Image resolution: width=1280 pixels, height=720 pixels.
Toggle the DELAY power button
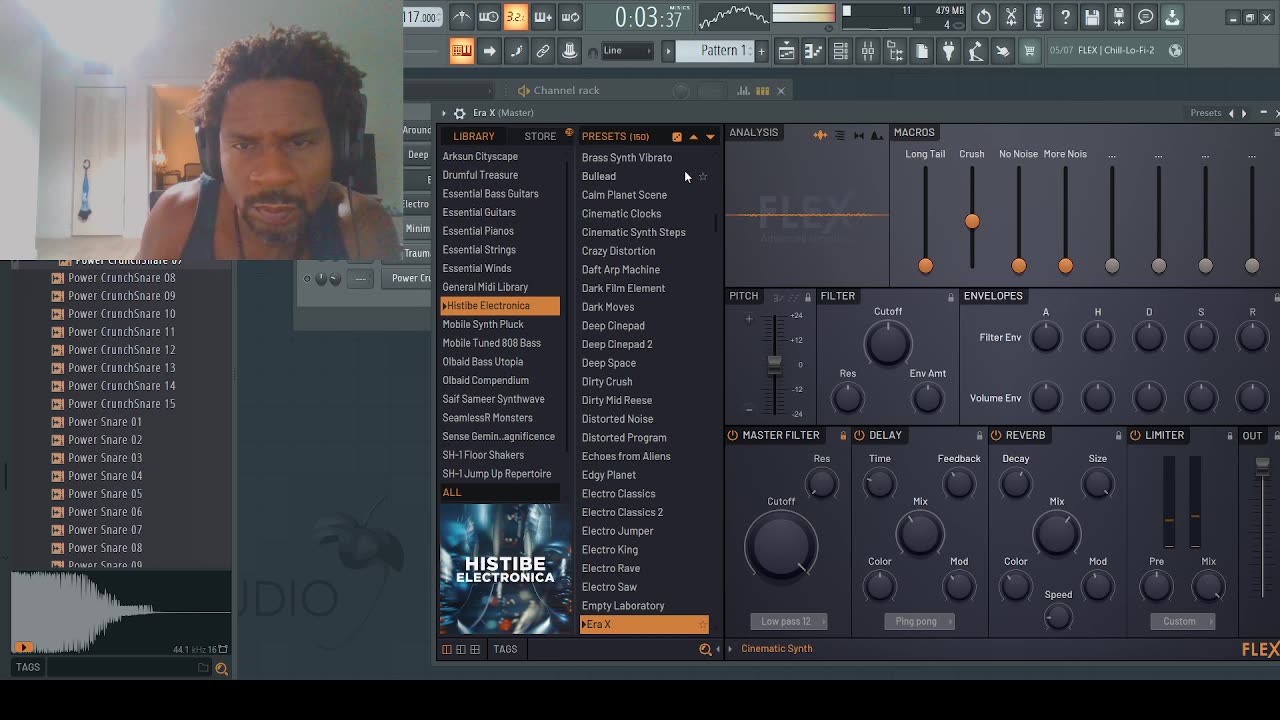pos(859,436)
